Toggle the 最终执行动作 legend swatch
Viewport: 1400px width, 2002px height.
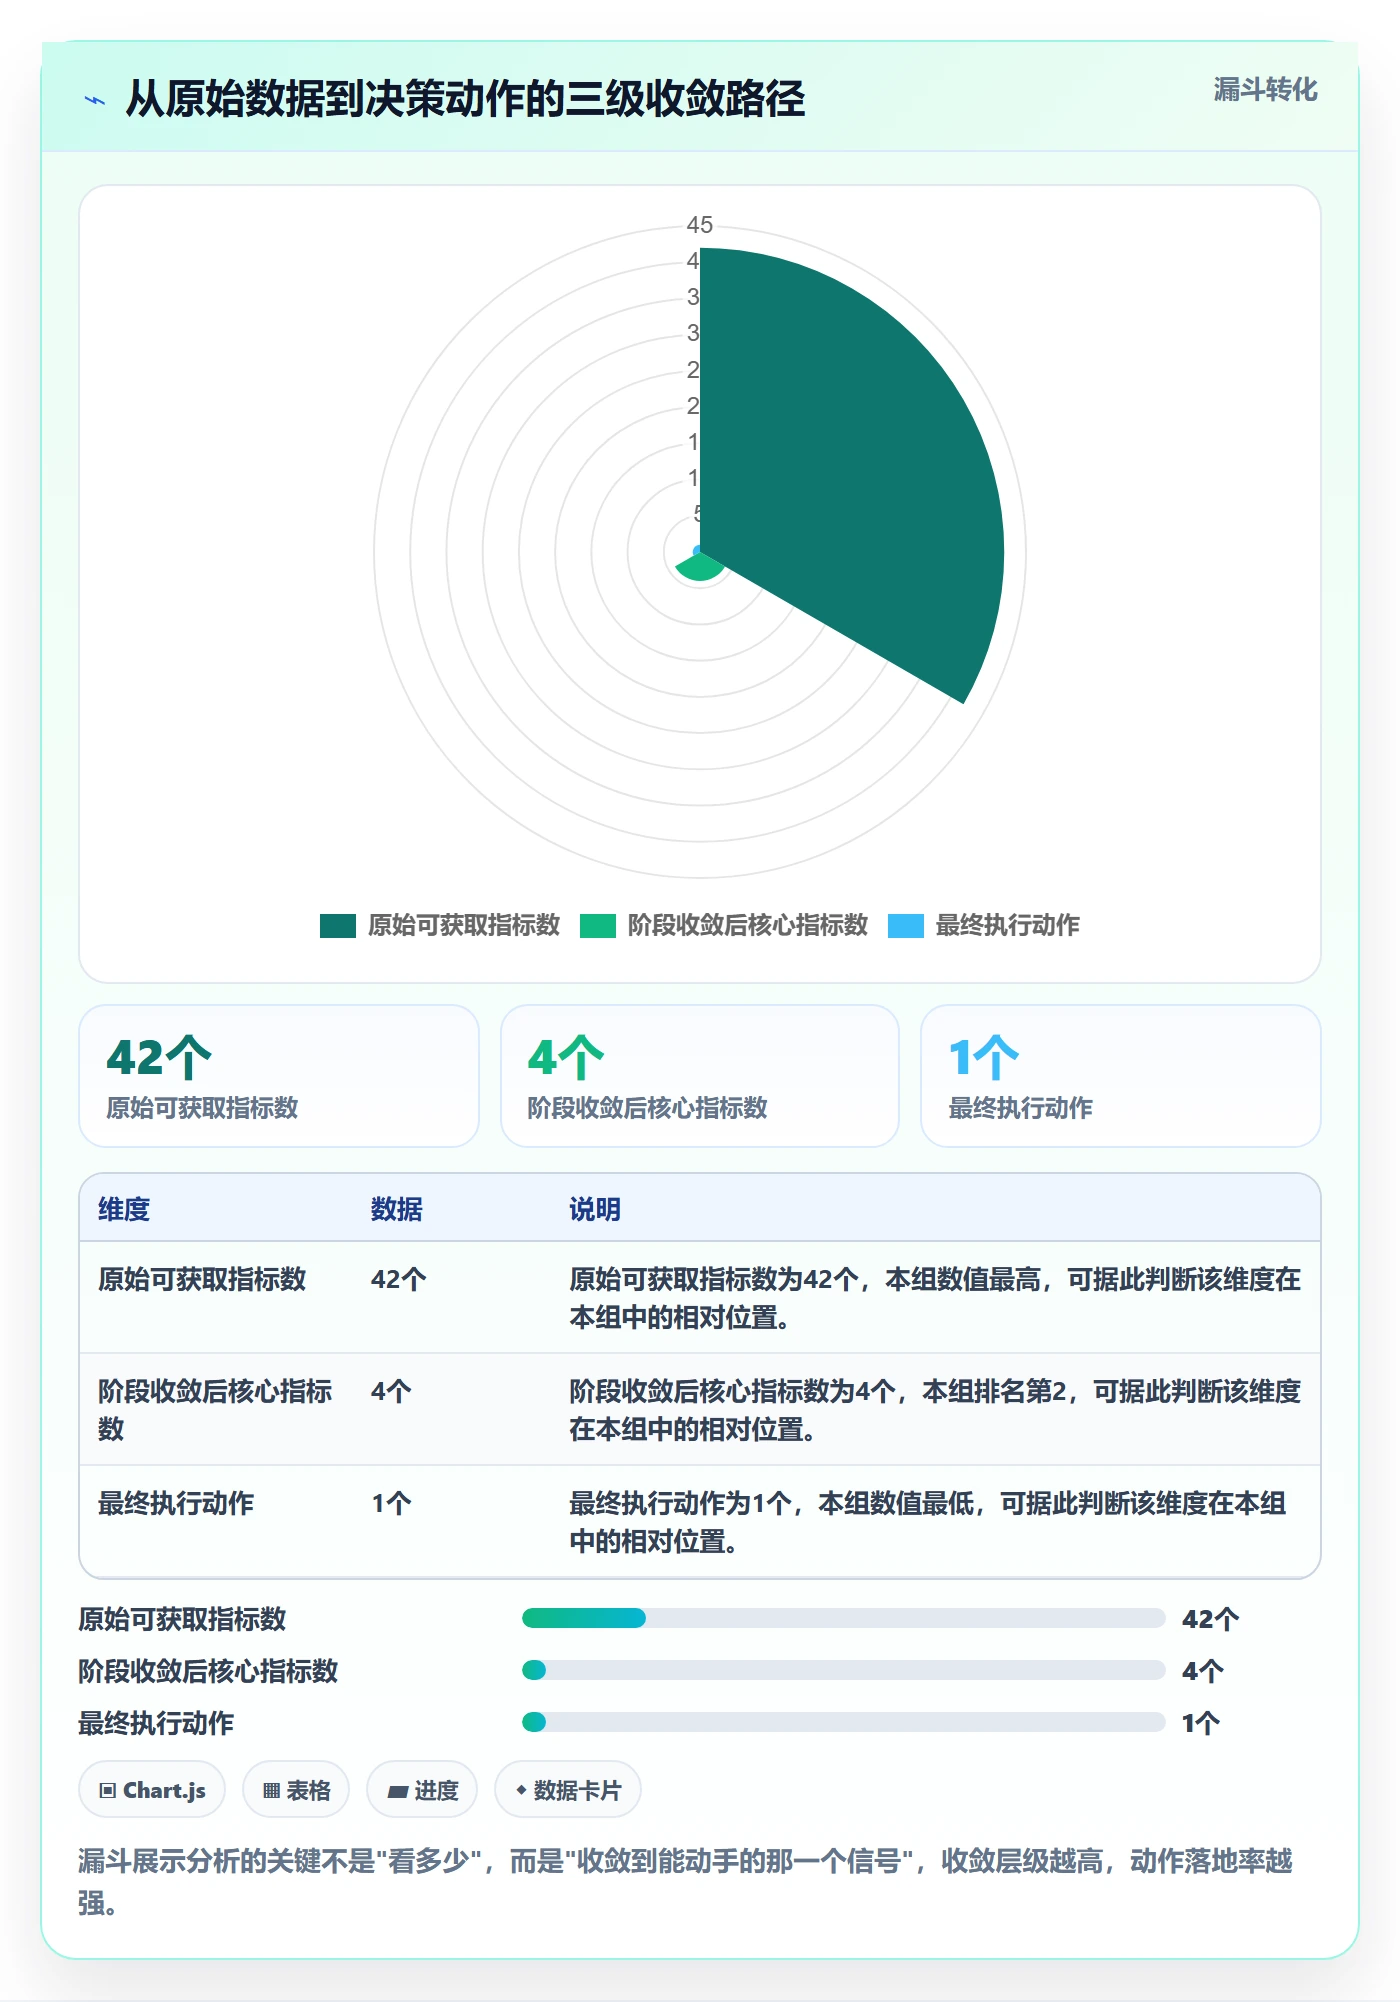pyautogui.click(x=906, y=926)
